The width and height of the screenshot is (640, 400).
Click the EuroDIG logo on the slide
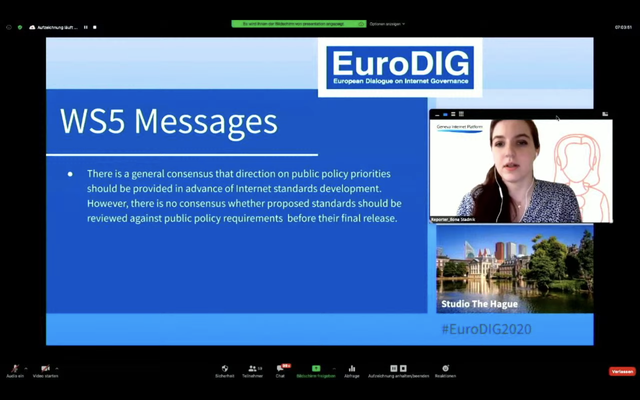click(x=400, y=67)
